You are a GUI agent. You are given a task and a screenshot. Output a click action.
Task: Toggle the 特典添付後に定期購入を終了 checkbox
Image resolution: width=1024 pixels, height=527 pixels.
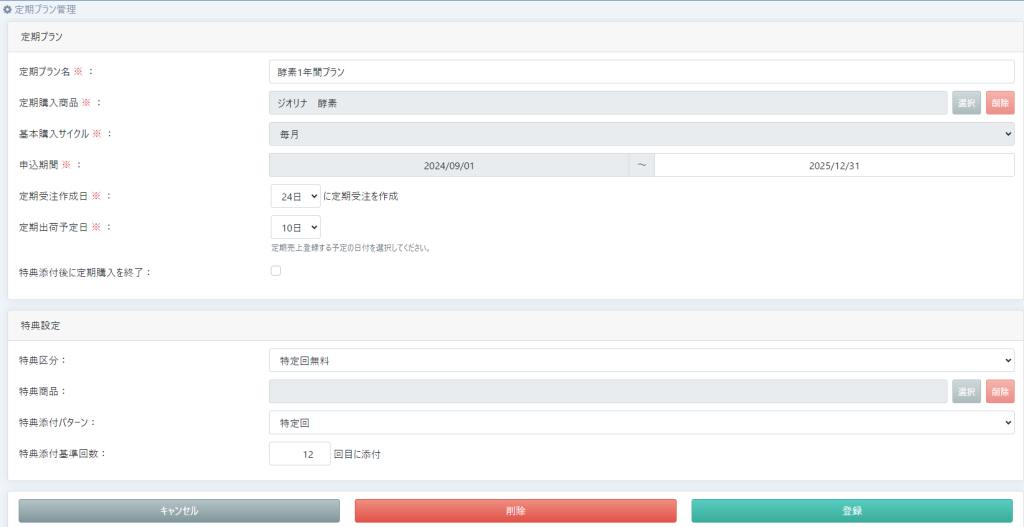point(276,271)
